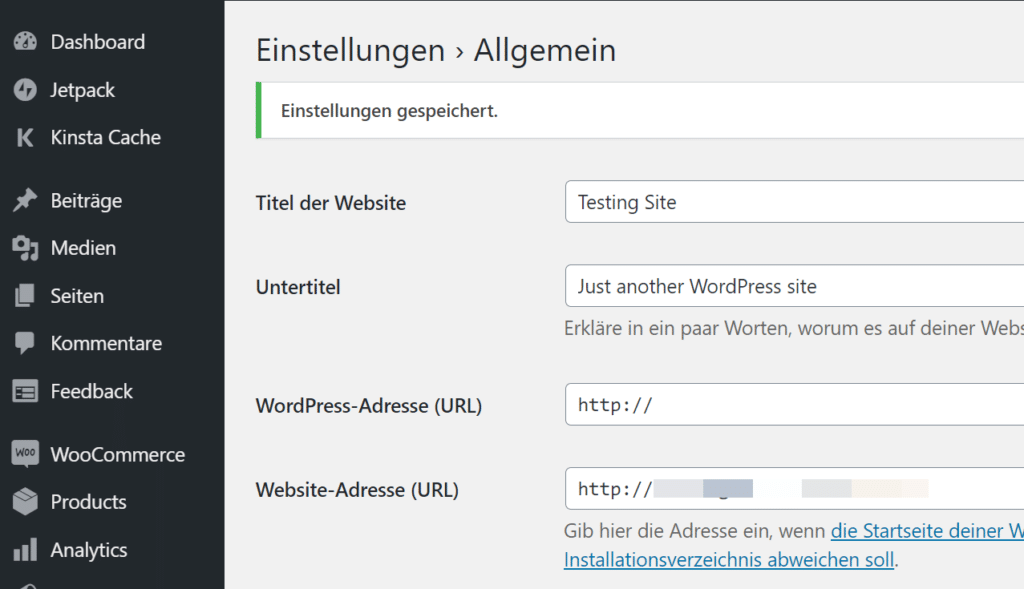Screen dimensions: 1024x589
Task: Select Kommentare in the sidebar menu
Action: coord(106,343)
